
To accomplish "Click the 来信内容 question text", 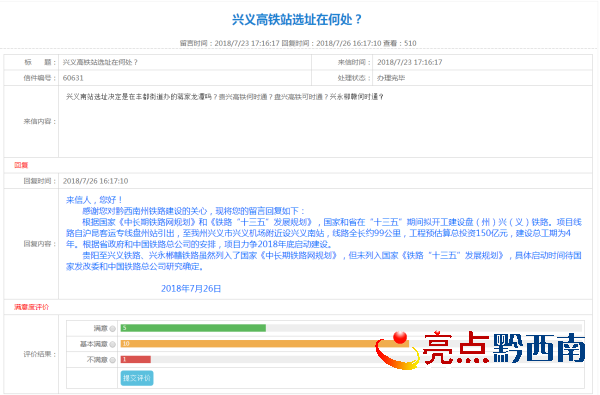I will (x=225, y=97).
